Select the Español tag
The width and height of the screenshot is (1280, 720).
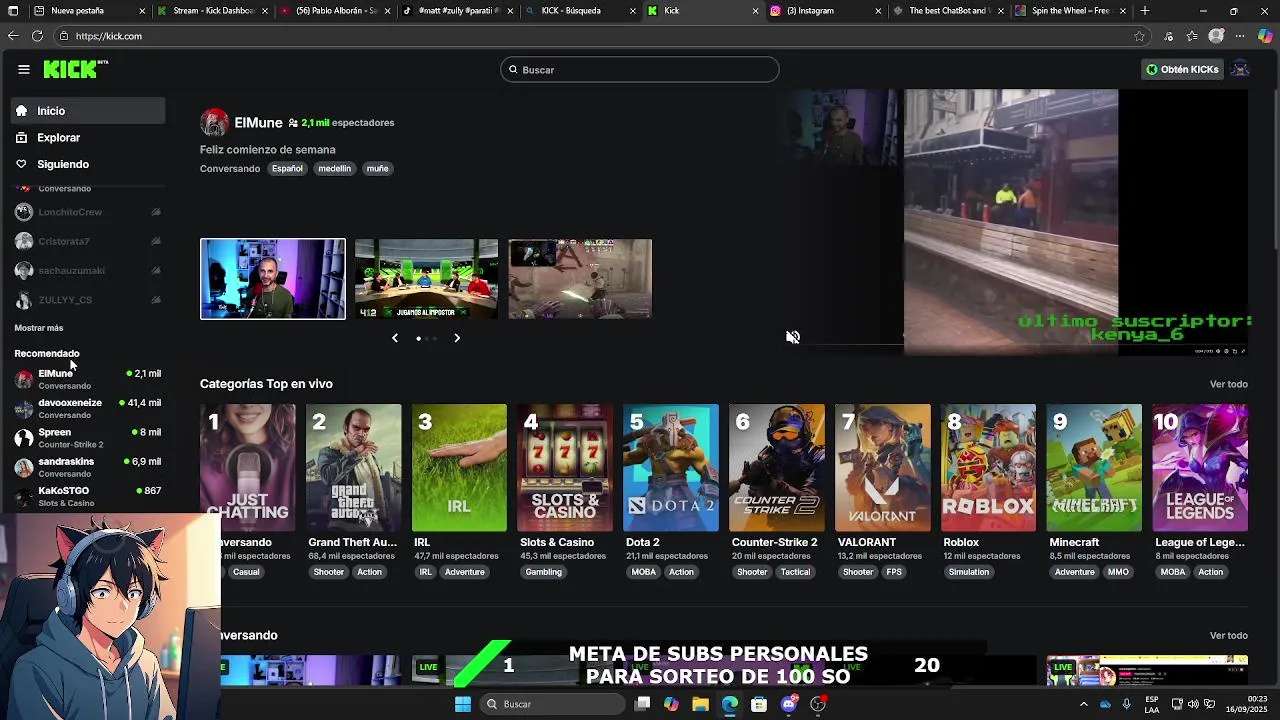(287, 169)
